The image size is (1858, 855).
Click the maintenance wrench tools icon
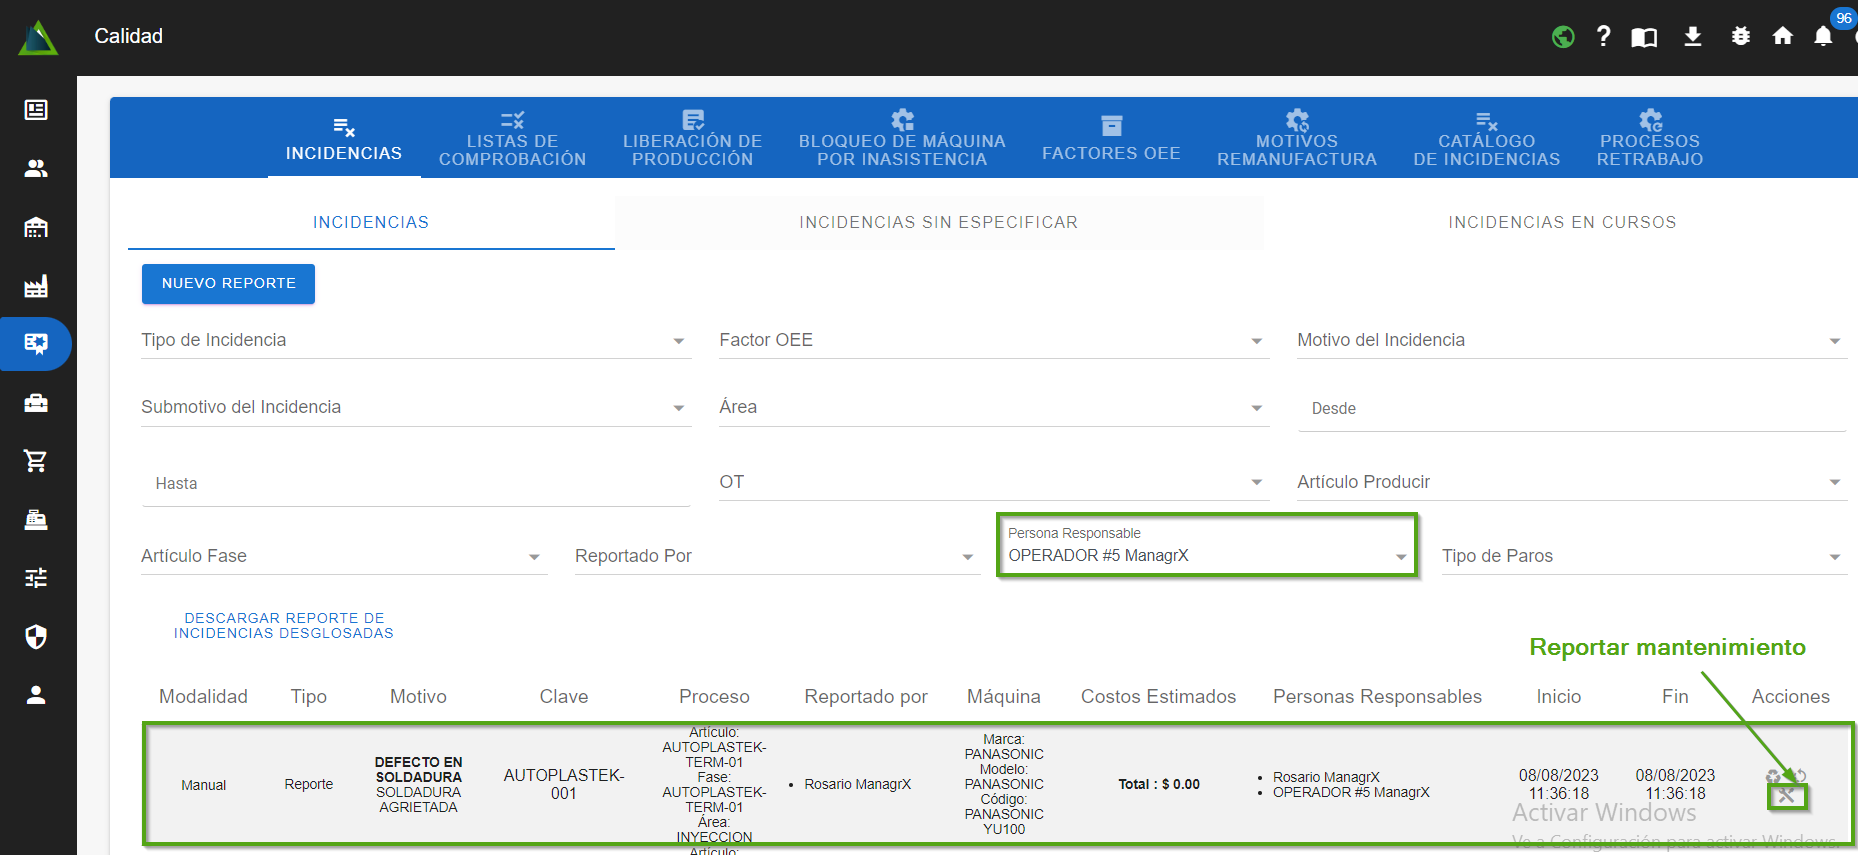point(1786,796)
